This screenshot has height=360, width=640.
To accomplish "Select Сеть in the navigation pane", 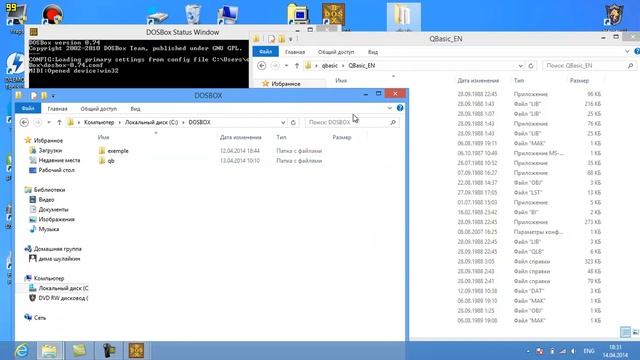I will [x=40, y=318].
